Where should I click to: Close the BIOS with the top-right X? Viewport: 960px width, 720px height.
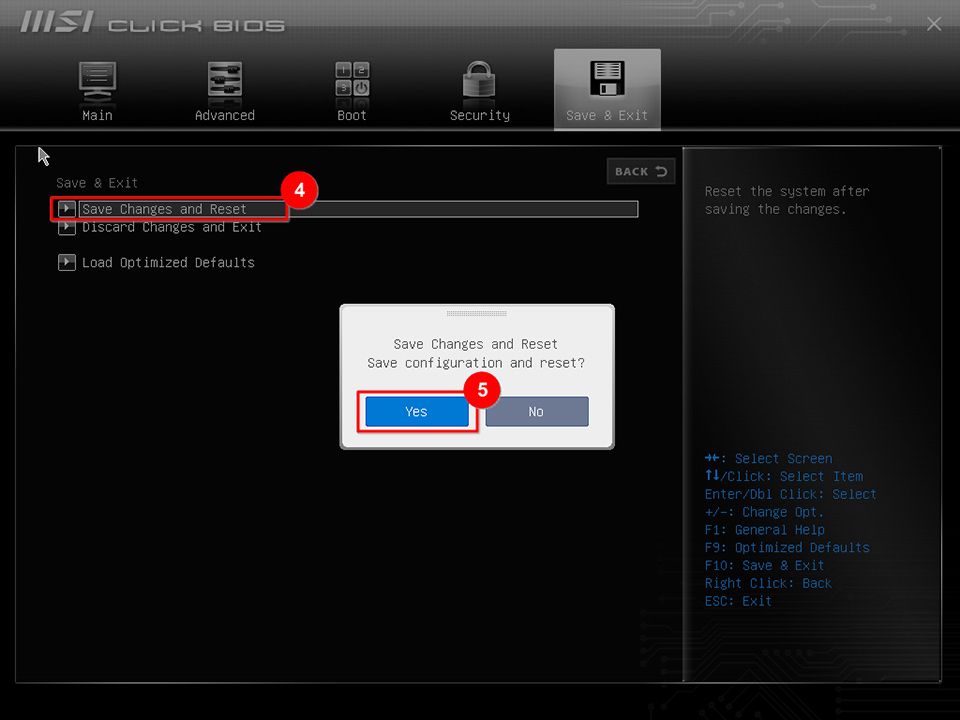[934, 24]
